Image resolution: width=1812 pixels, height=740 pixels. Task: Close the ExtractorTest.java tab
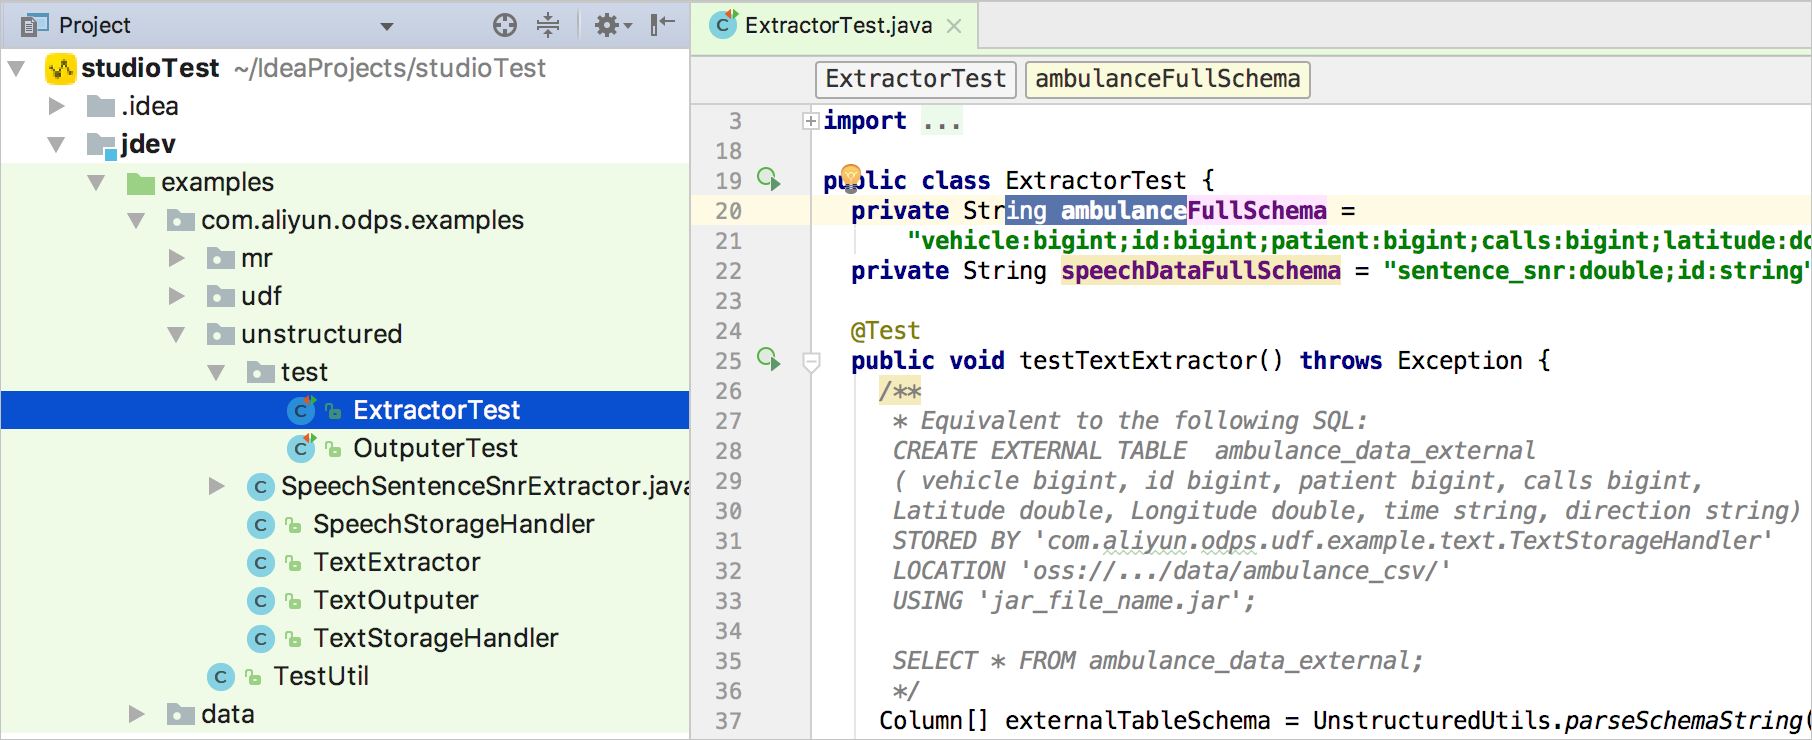point(954,26)
